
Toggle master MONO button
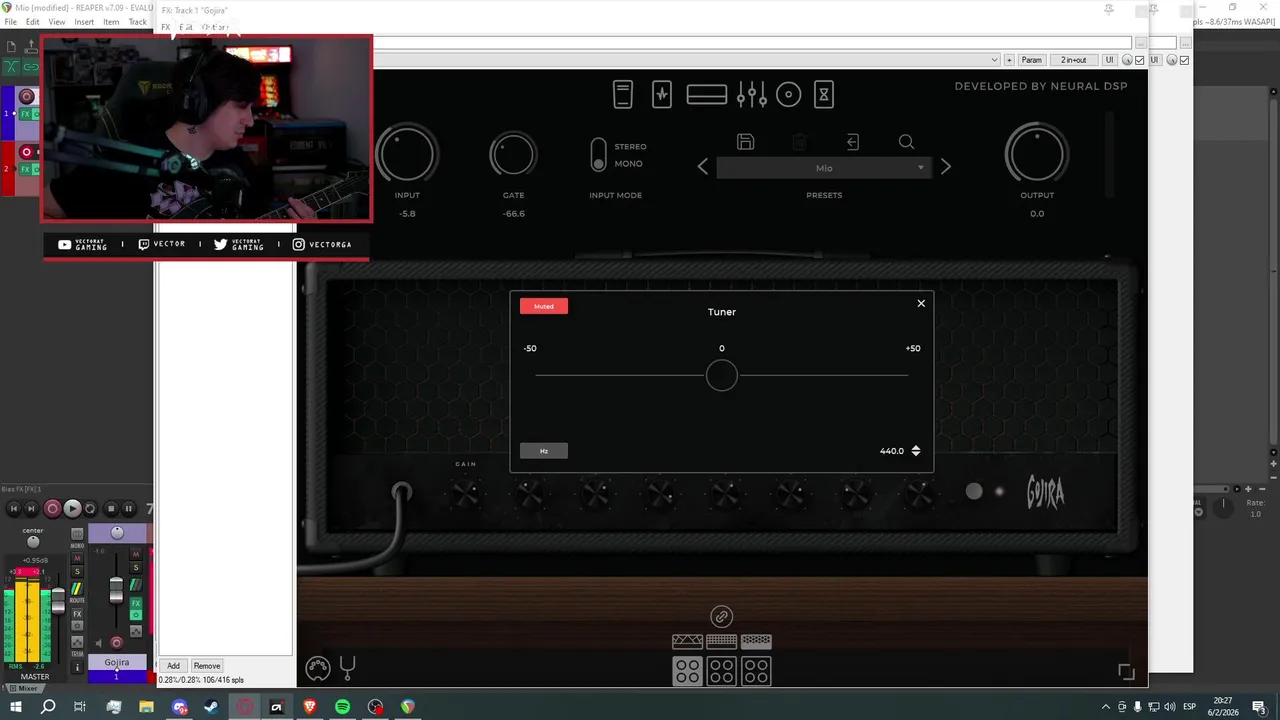[x=77, y=534]
